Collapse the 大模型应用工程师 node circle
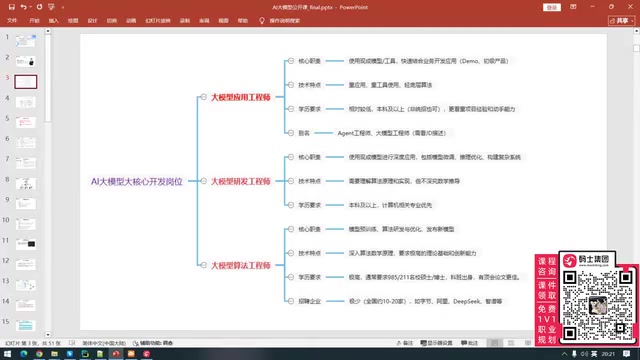The image size is (640, 360). [x=203, y=97]
